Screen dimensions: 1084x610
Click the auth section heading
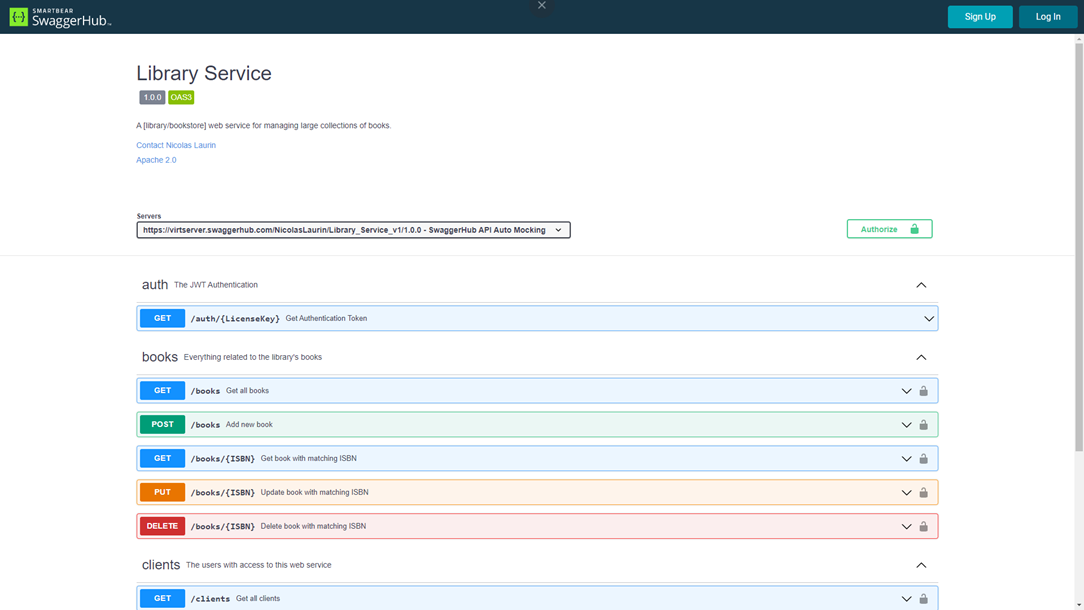[x=155, y=285]
